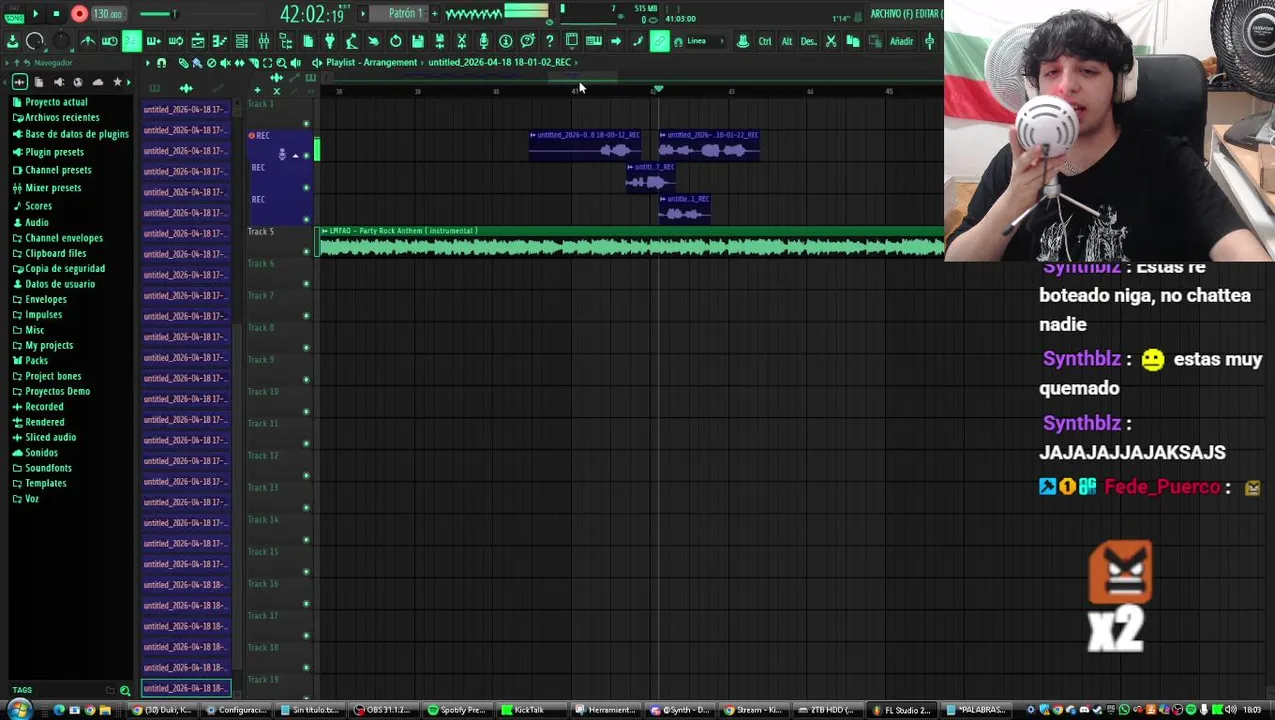
Task: Open the piano keyboard icon in toolbar
Action: click(594, 41)
